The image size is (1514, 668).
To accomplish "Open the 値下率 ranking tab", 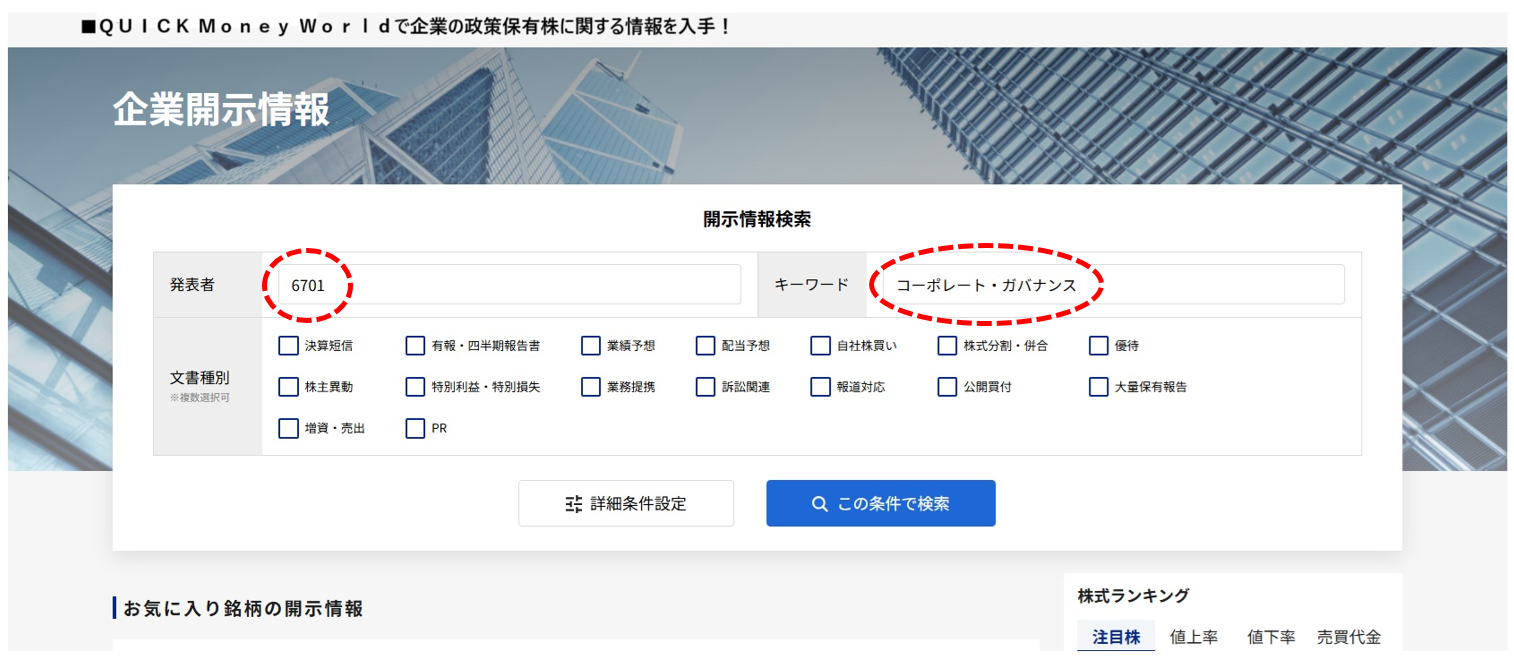I will point(1271,637).
